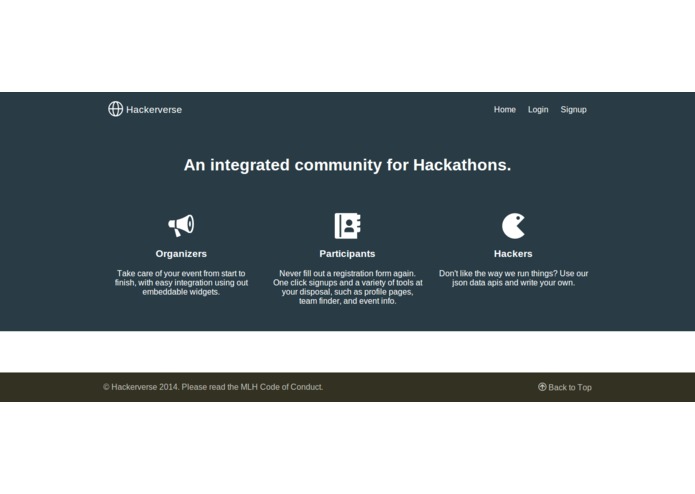Select the Organizers heading
The height and width of the screenshot is (494, 695).
point(181,254)
